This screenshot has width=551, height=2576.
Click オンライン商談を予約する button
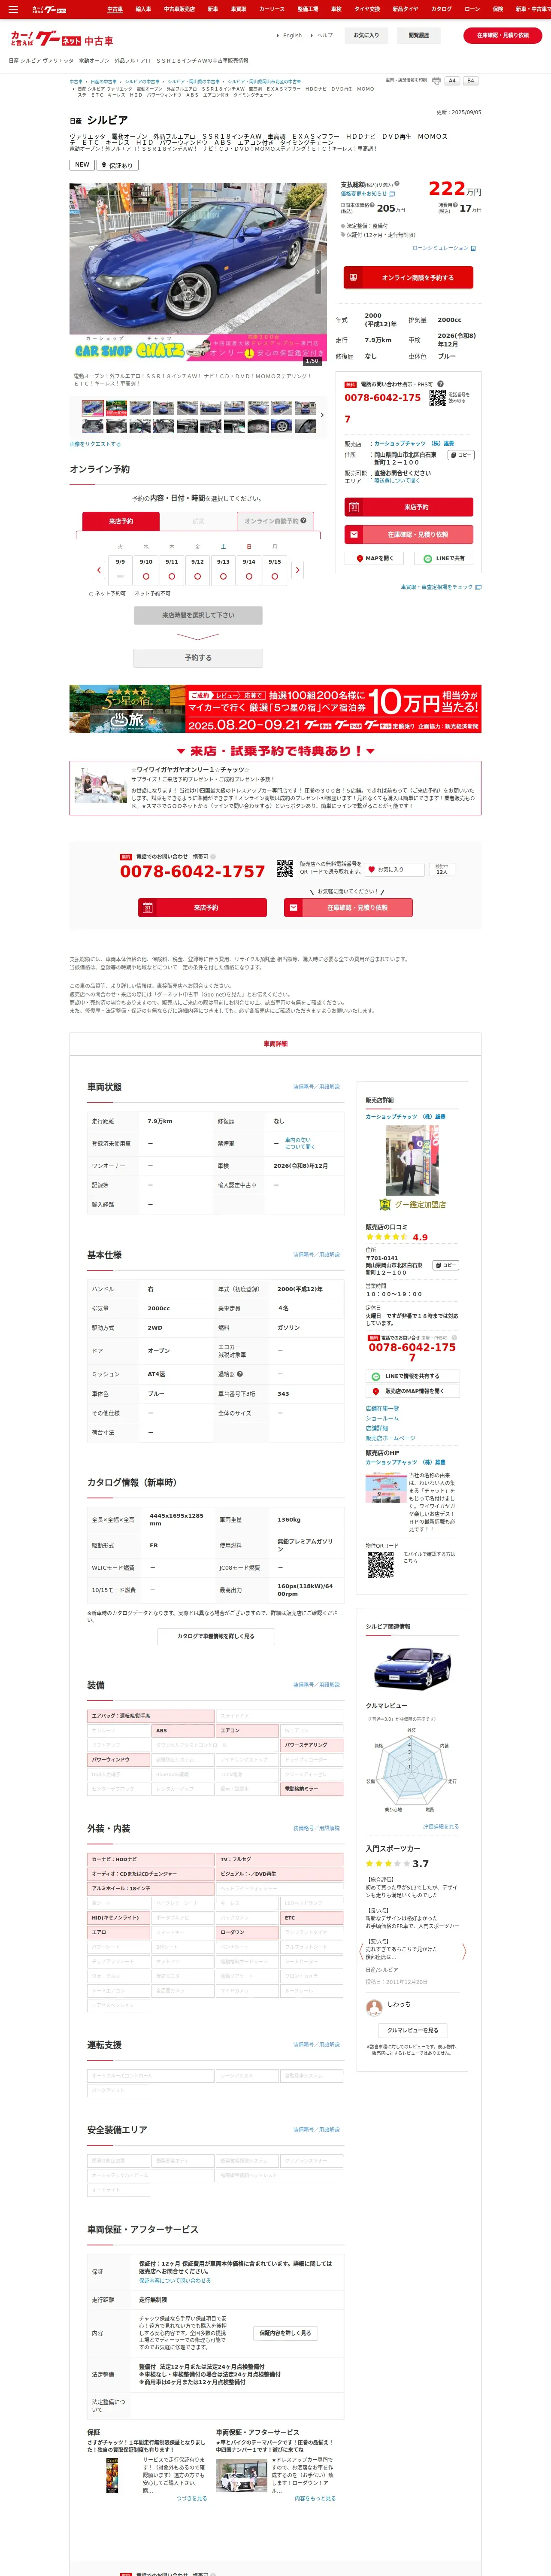pyautogui.click(x=409, y=278)
